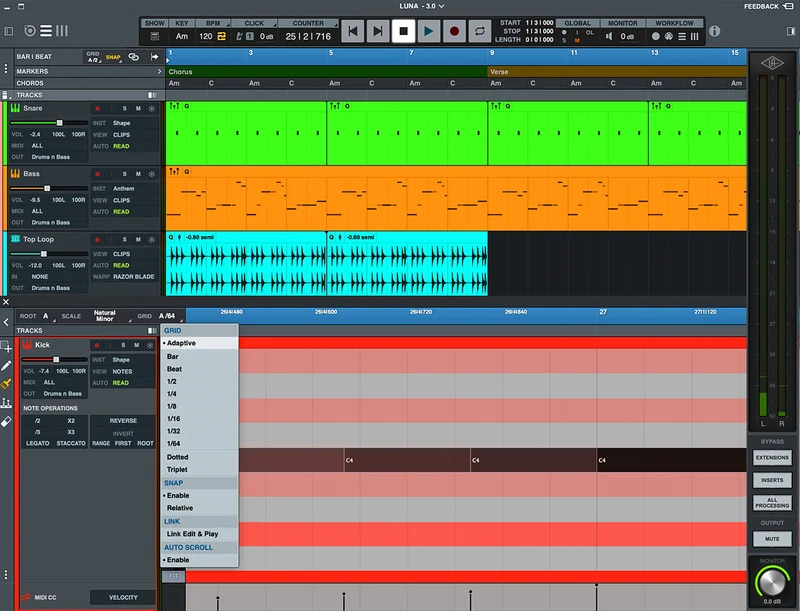Open the Natural Minor scale dropdown

point(105,316)
